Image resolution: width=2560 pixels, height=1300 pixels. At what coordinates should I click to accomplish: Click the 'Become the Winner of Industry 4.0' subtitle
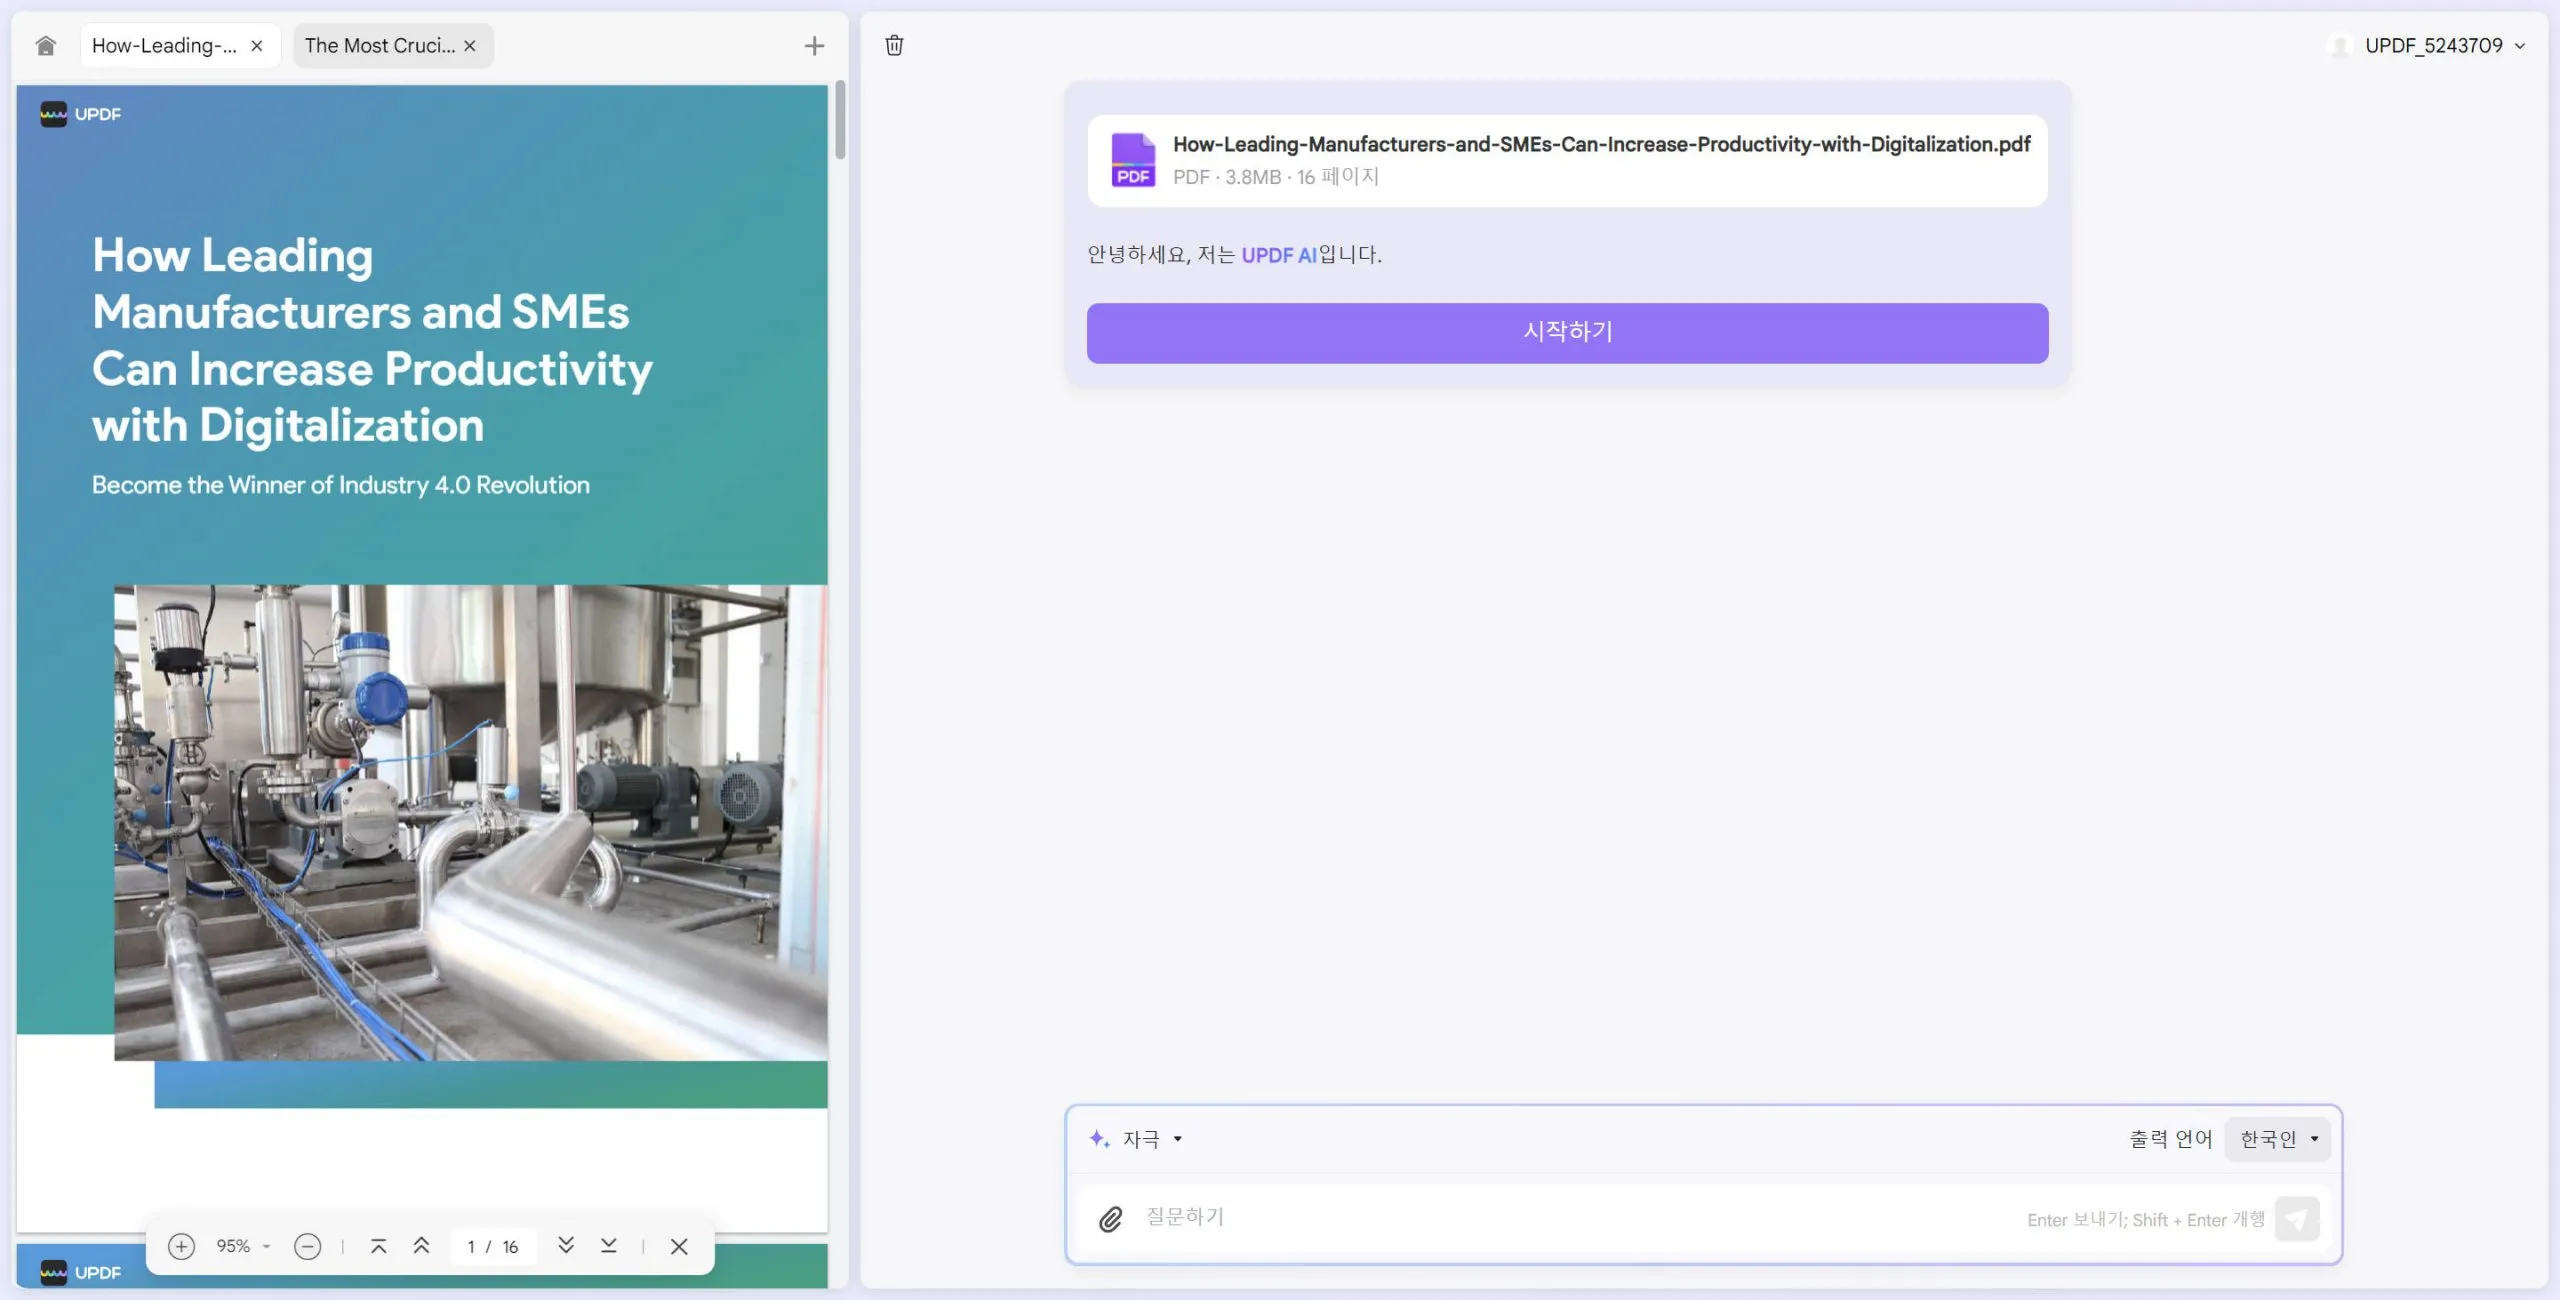pyautogui.click(x=341, y=485)
